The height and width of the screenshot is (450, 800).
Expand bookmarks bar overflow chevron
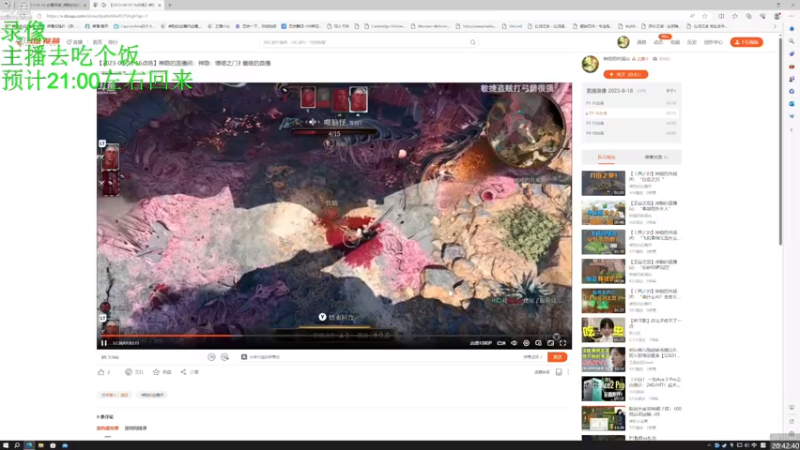(x=774, y=26)
